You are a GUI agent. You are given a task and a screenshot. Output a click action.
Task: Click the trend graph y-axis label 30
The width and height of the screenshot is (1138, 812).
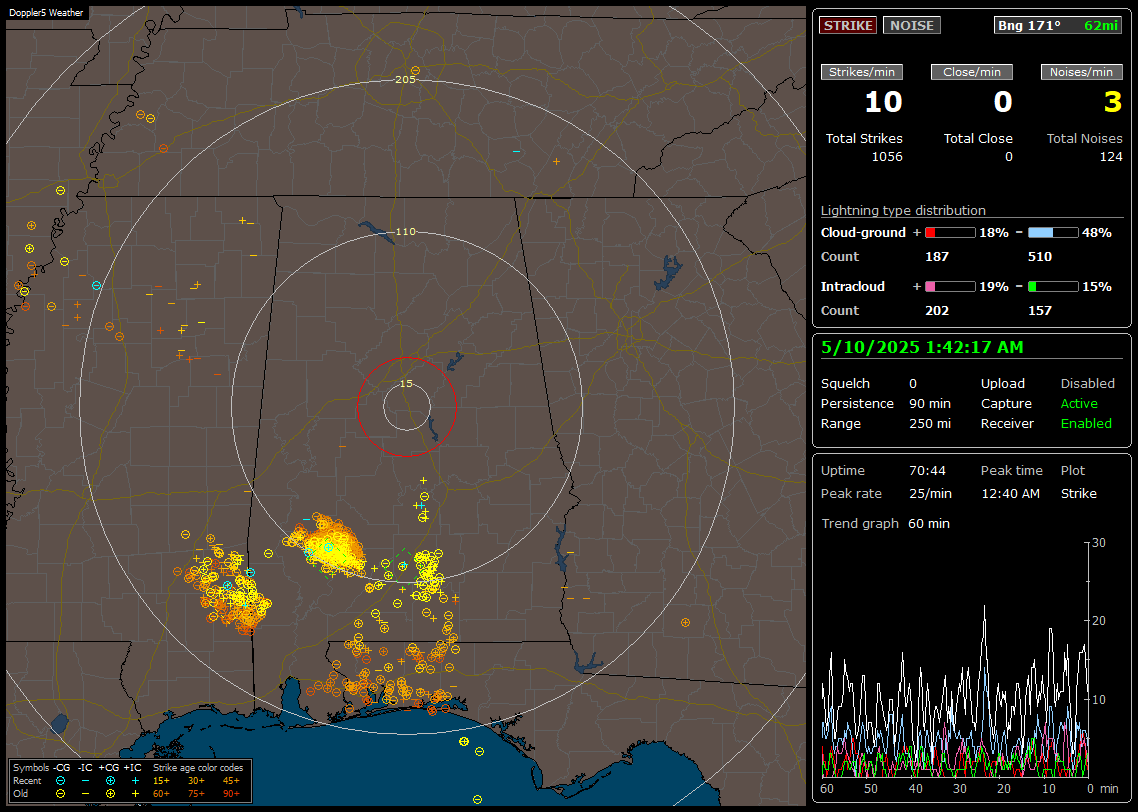click(1099, 543)
